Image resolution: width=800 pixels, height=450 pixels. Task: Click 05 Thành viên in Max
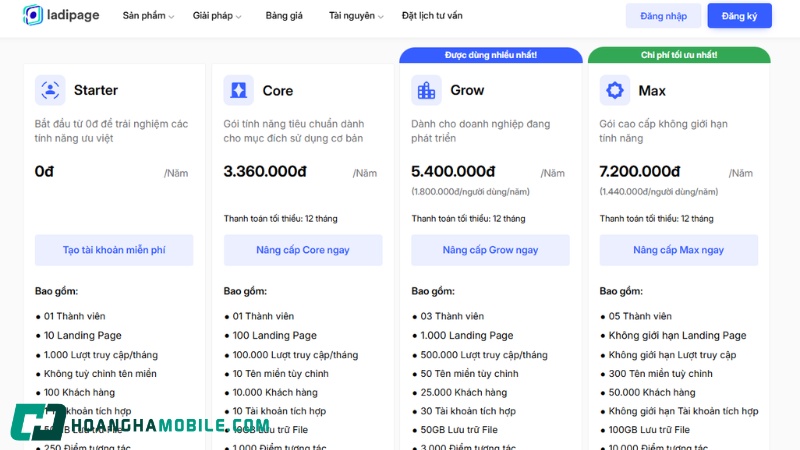point(640,316)
